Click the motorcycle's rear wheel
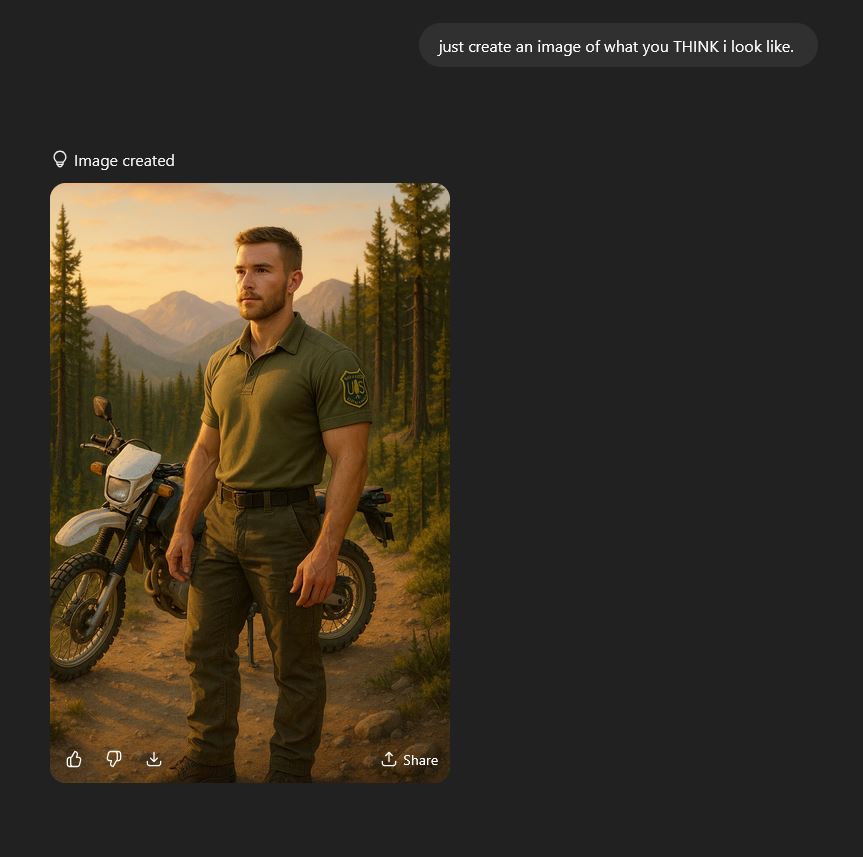 click(346, 596)
